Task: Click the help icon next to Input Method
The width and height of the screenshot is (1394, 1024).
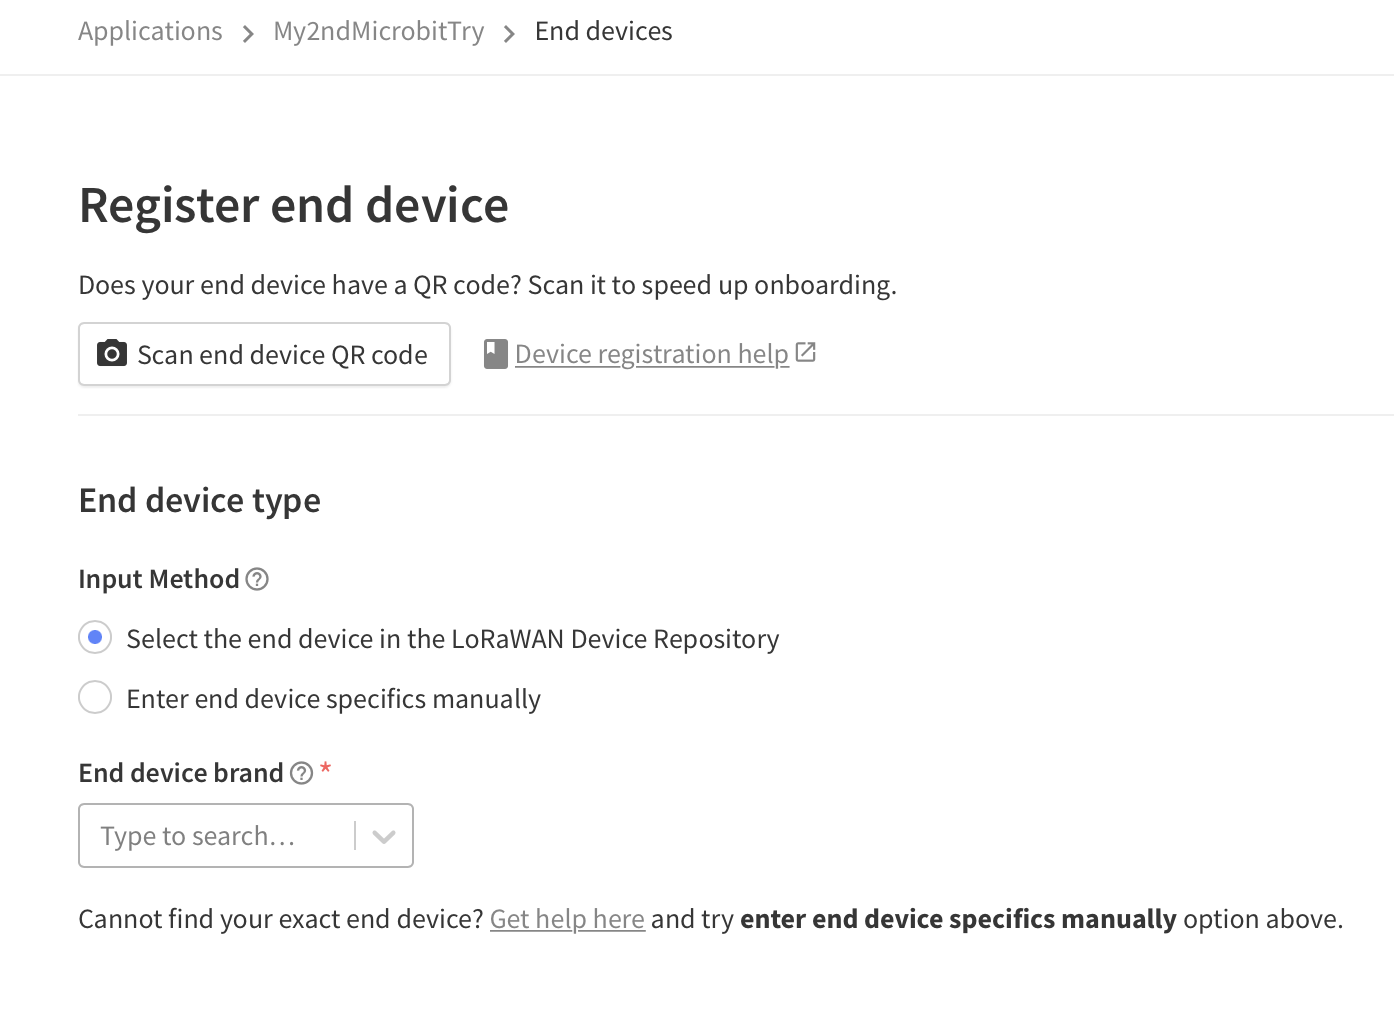Action: tap(257, 579)
